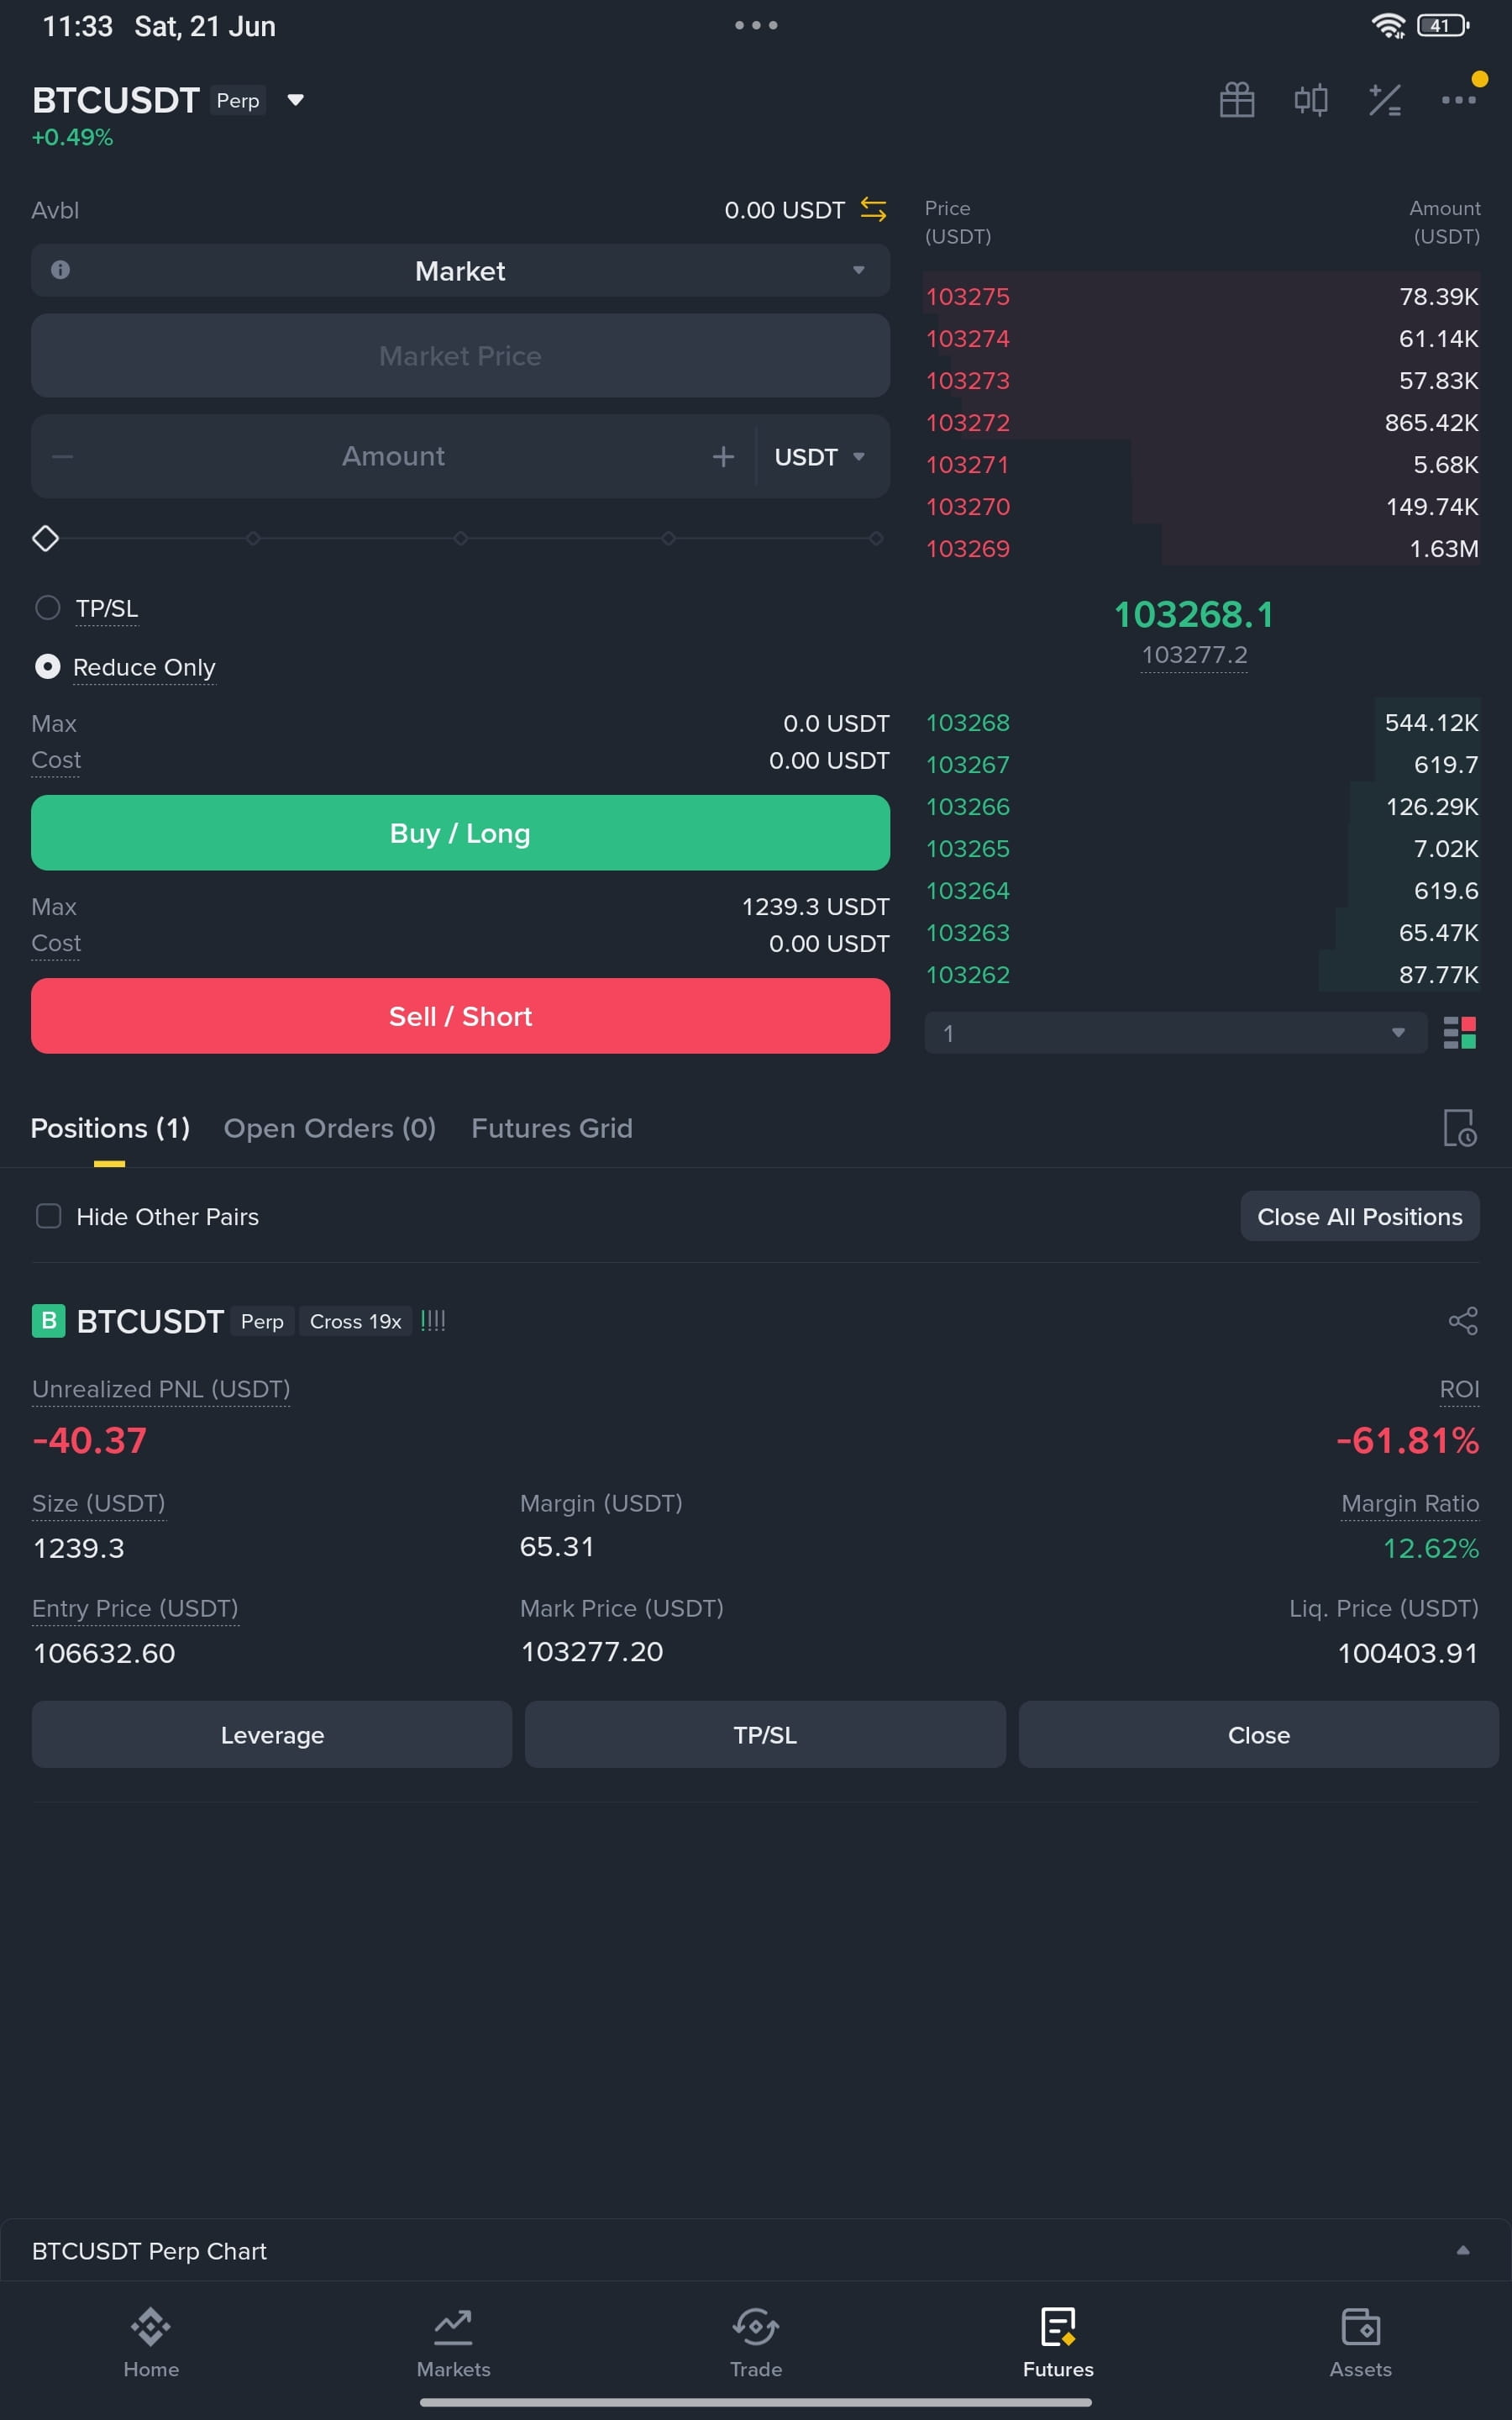
Task: Tap the transfer arrows next to 0.00 USDT
Action: [x=873, y=210]
